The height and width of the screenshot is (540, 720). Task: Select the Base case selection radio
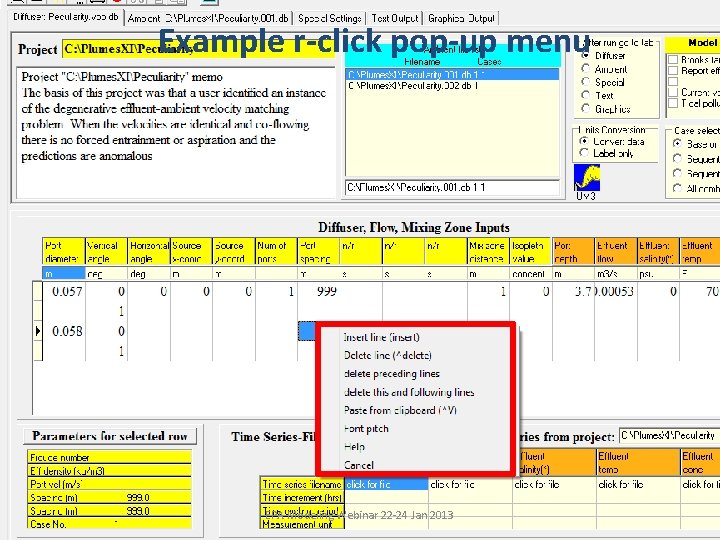coord(677,144)
